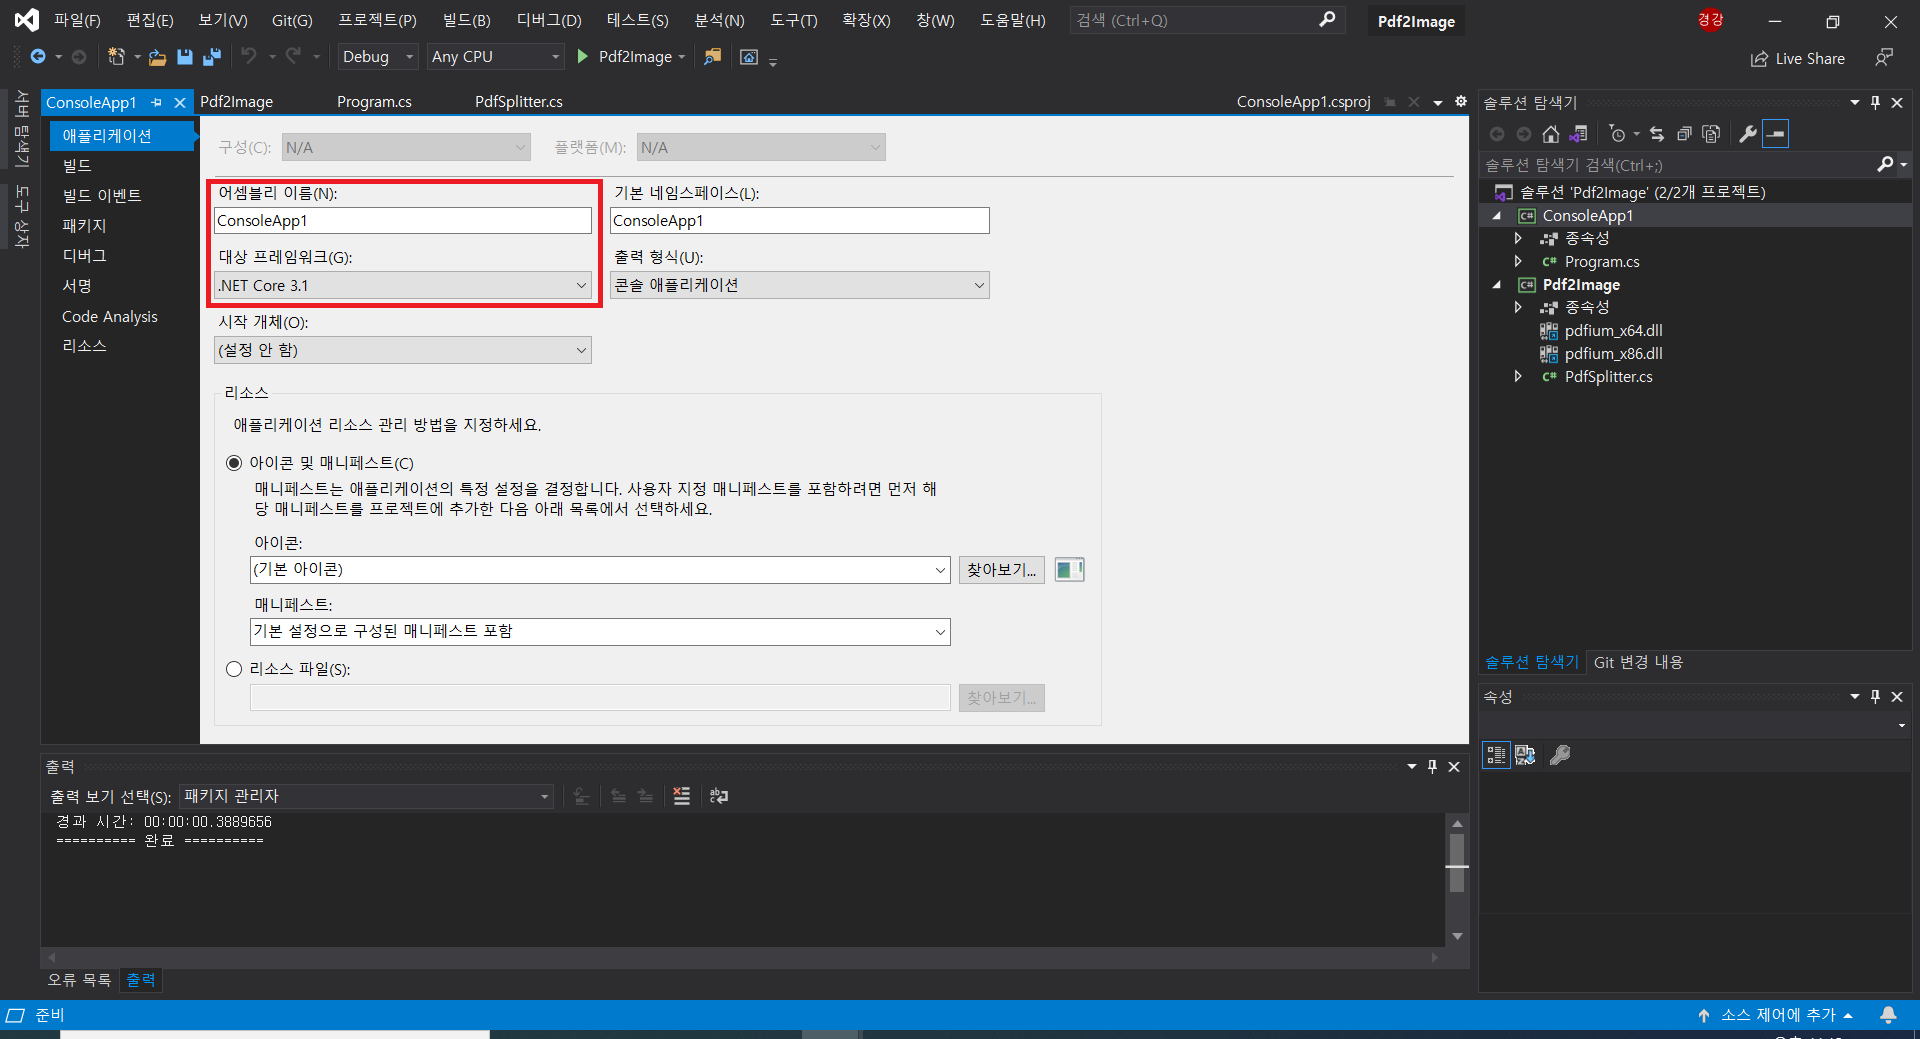
Task: Switch to the PdfSplitter.cs tab
Action: point(519,102)
